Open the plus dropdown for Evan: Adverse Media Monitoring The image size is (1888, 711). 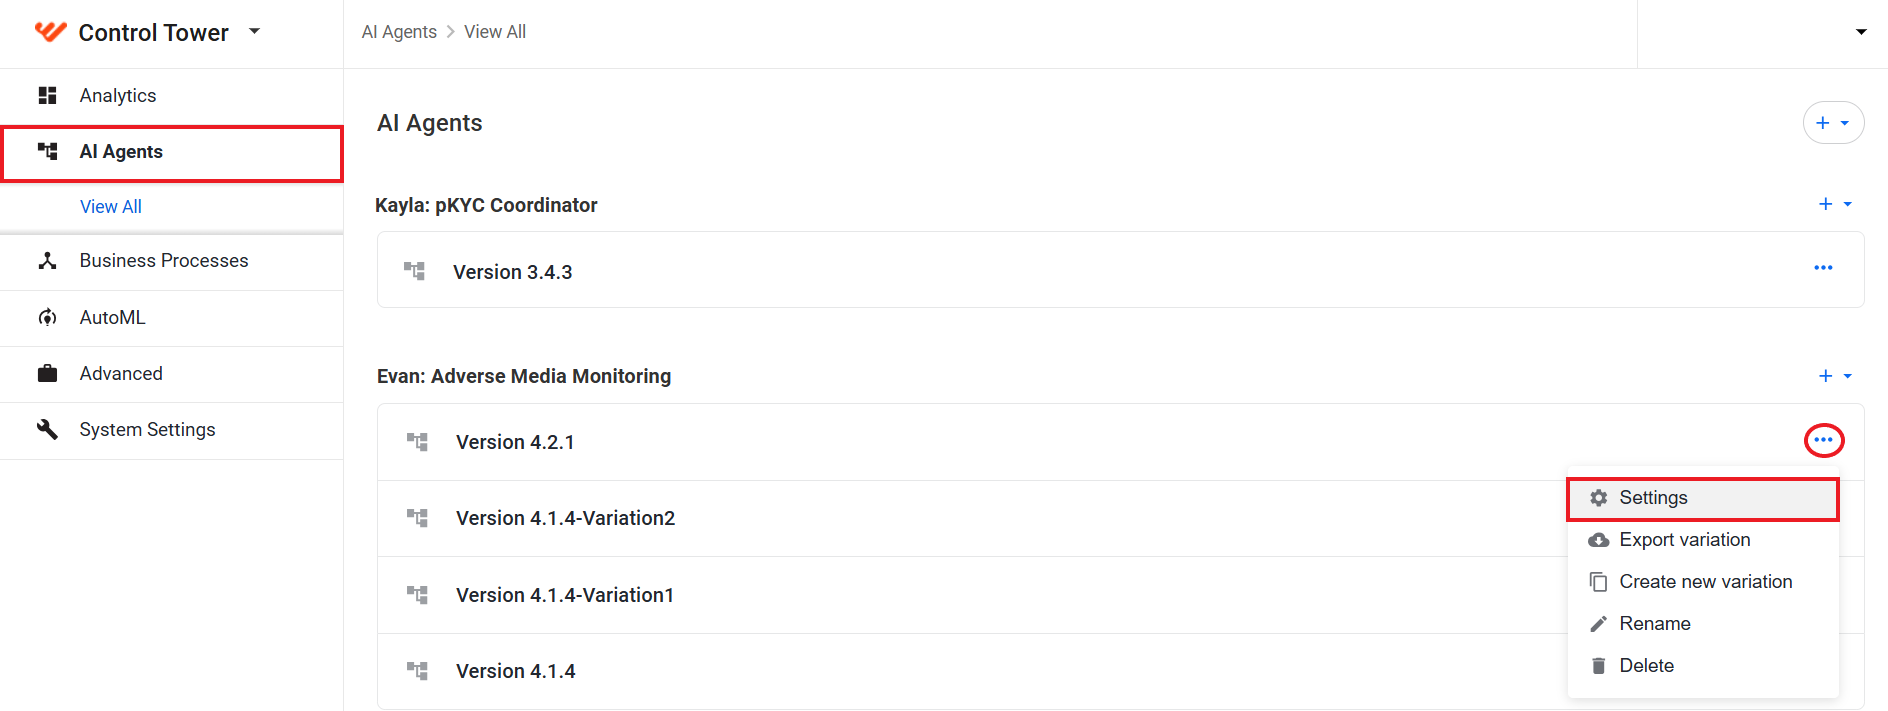(1834, 376)
